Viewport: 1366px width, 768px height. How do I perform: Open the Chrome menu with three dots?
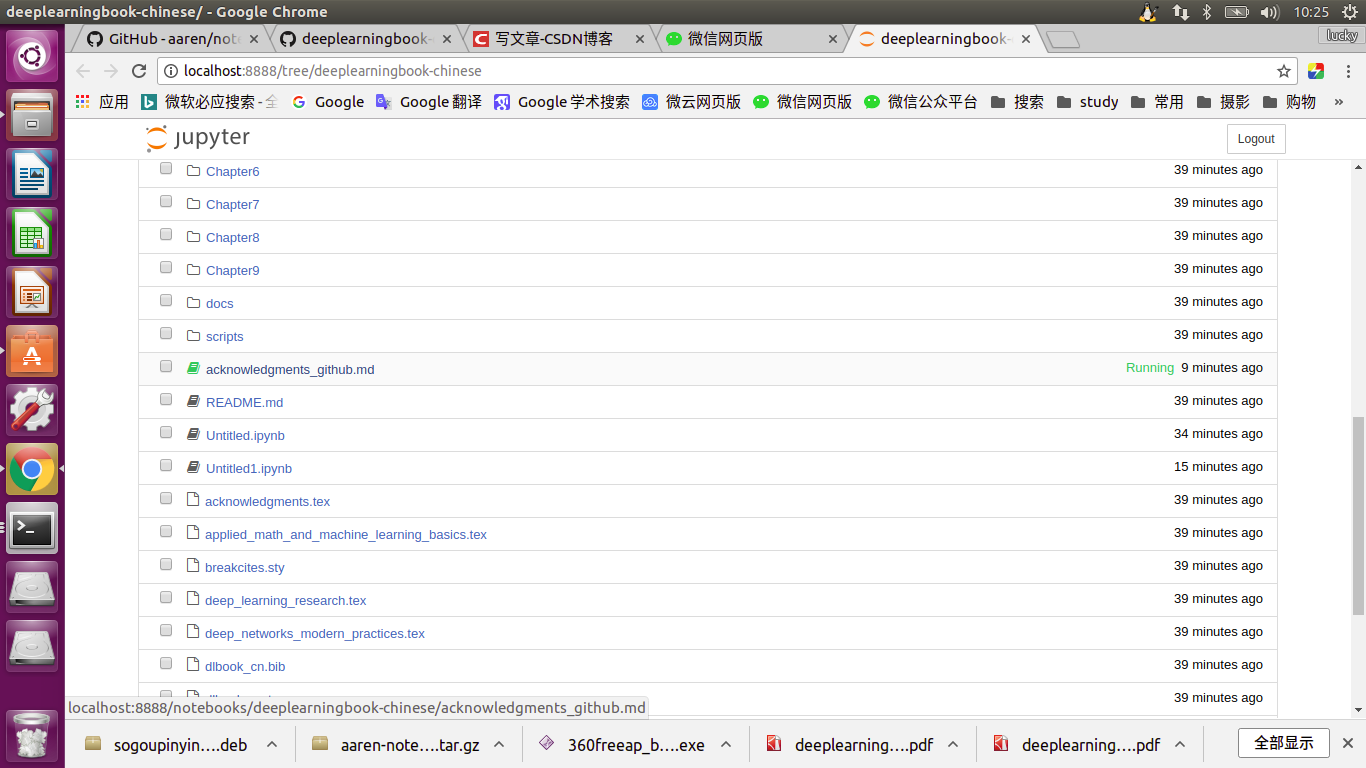tap(1349, 71)
